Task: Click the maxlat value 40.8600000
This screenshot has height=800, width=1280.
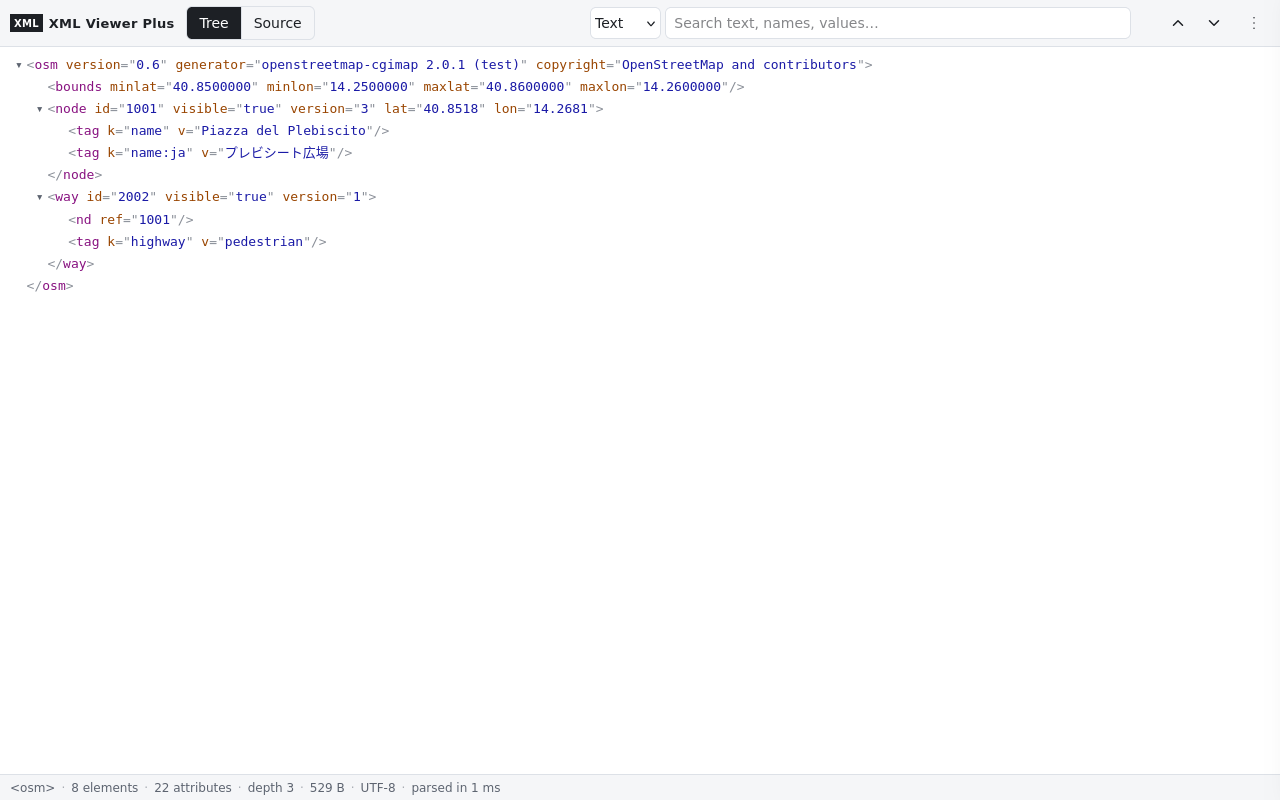Action: click(525, 87)
